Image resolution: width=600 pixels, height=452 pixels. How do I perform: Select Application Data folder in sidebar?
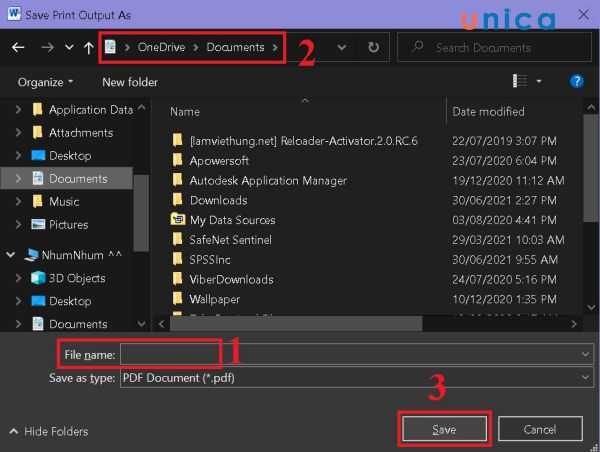[x=91, y=110]
